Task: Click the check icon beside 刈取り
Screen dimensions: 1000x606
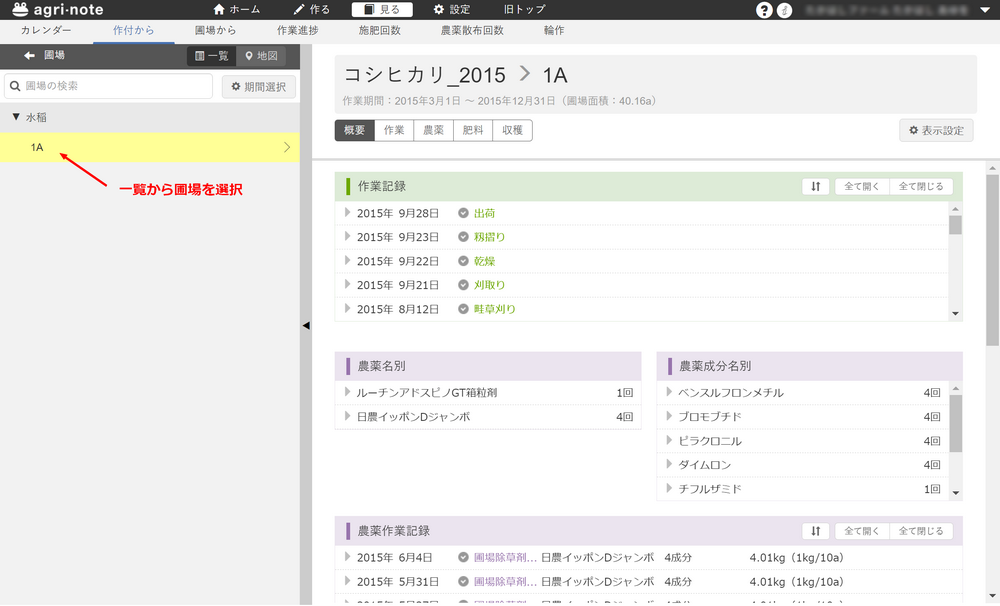Action: [x=463, y=285]
